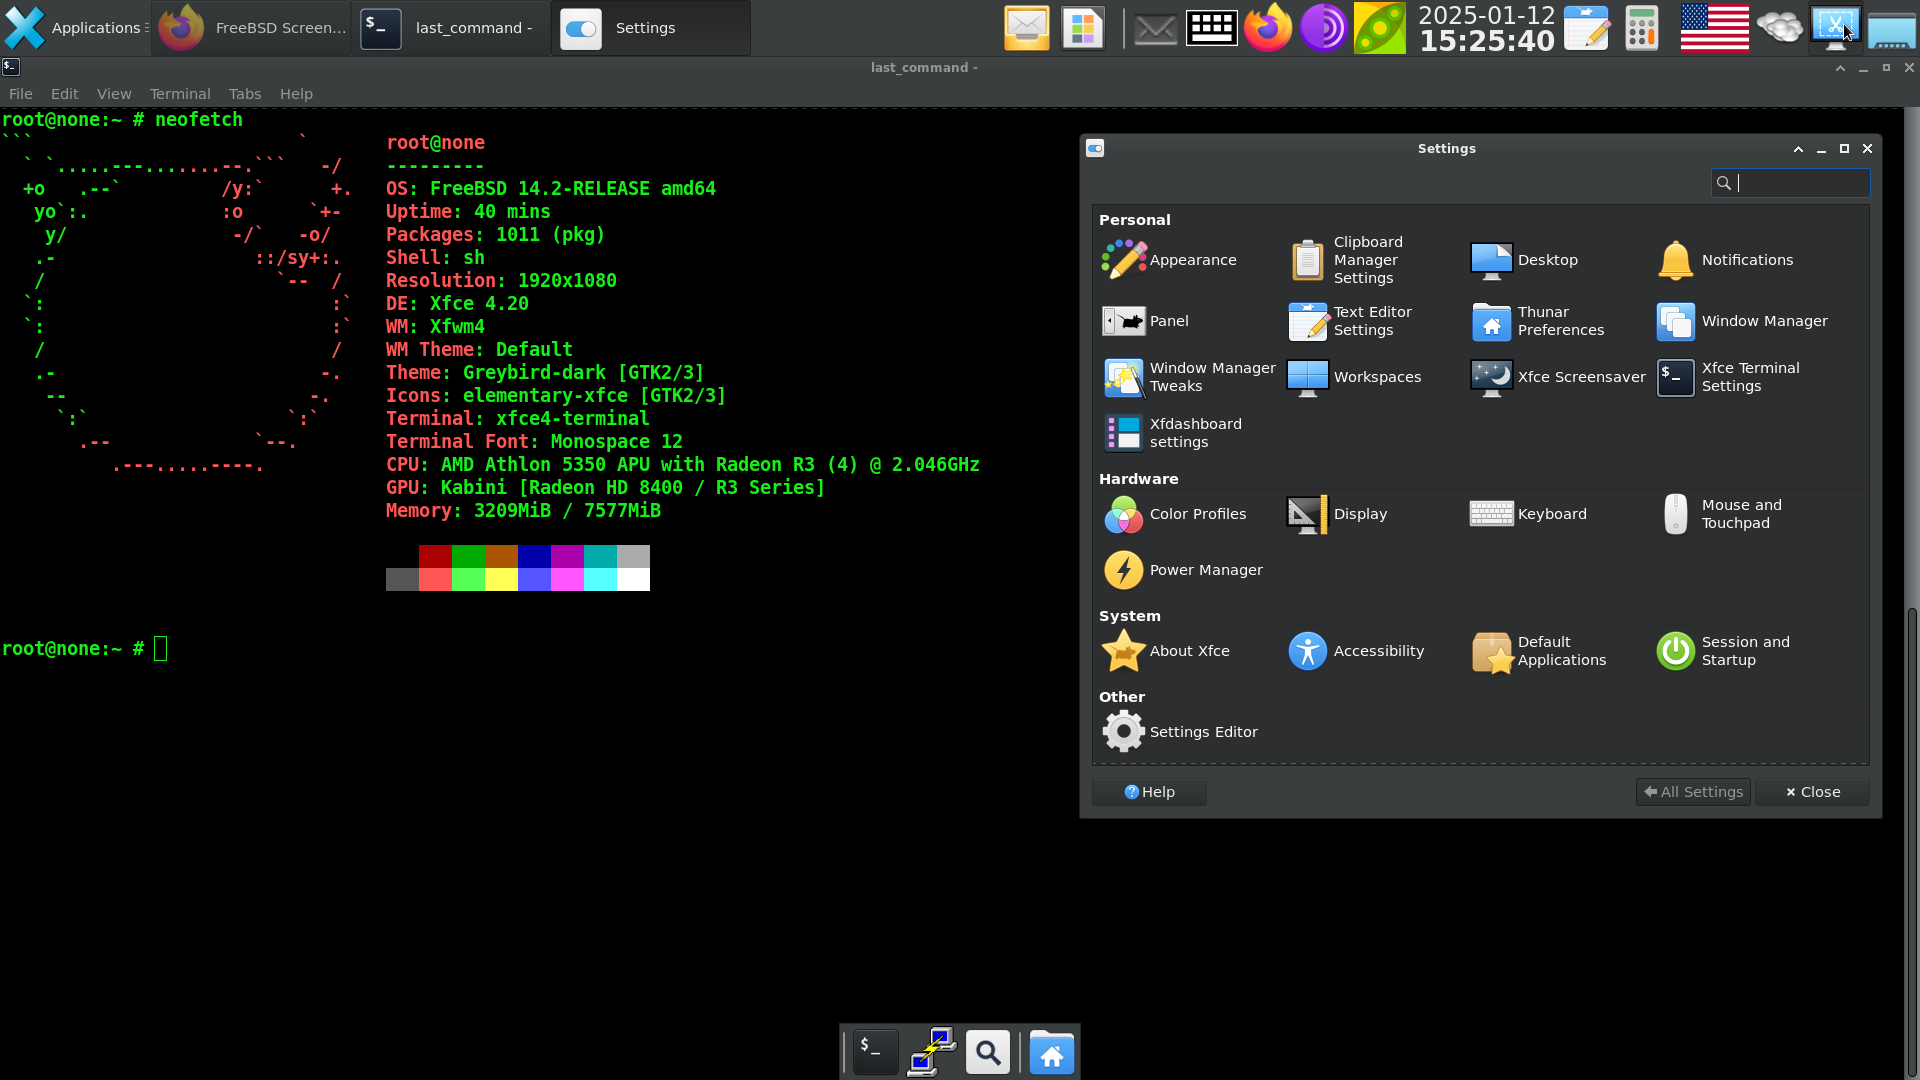Click the yellow-green pea panel icon

(1379, 28)
